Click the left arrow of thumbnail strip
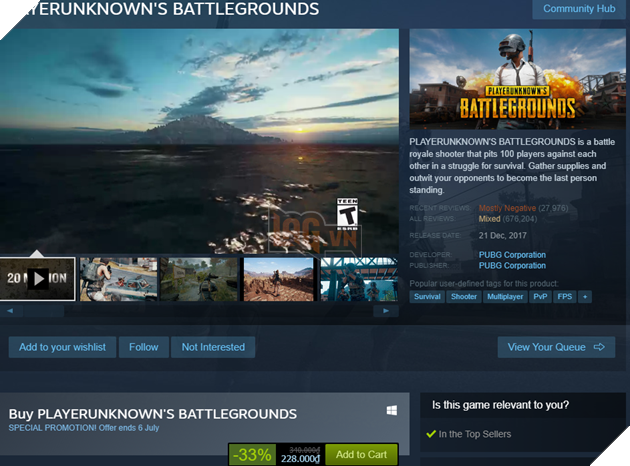The height and width of the screenshot is (466, 630). tap(10, 311)
